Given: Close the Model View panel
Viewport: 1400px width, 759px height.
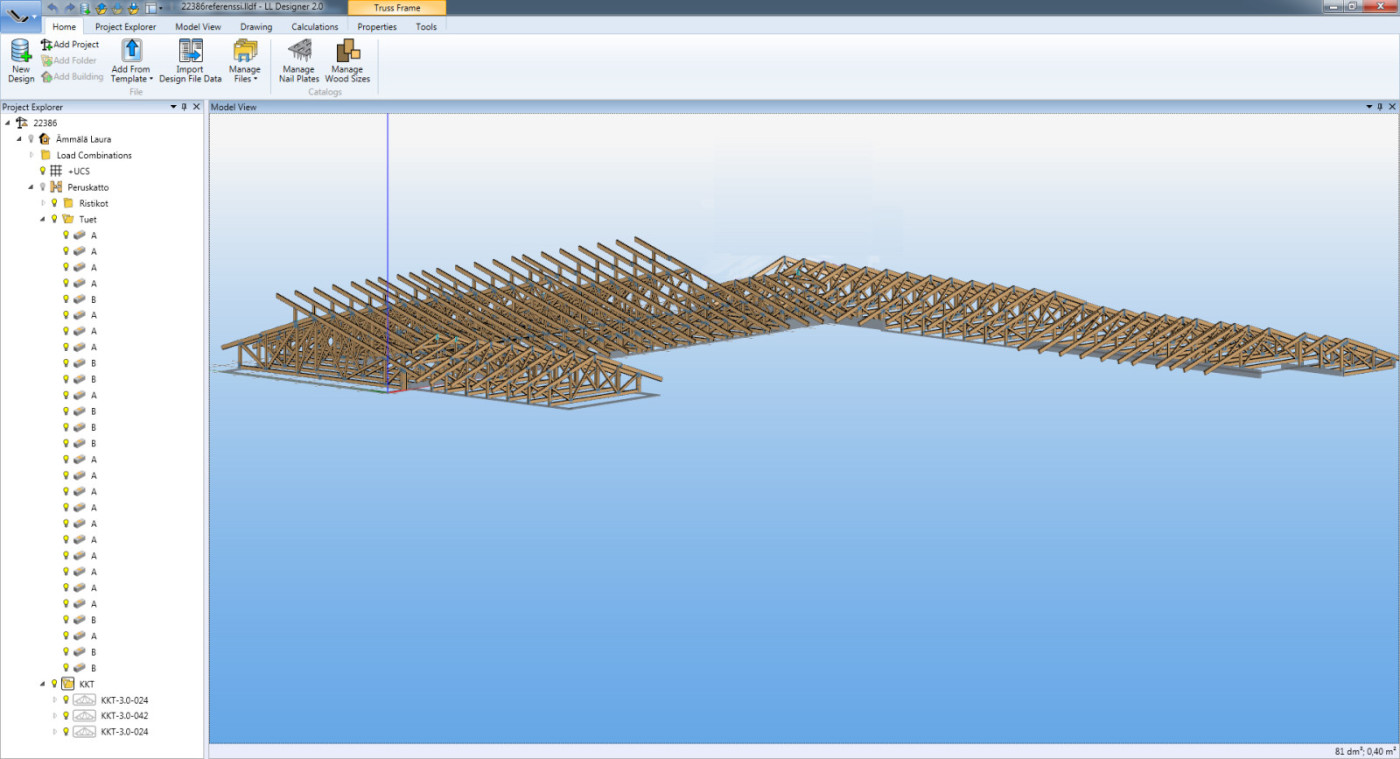Looking at the screenshot, I should (1392, 107).
